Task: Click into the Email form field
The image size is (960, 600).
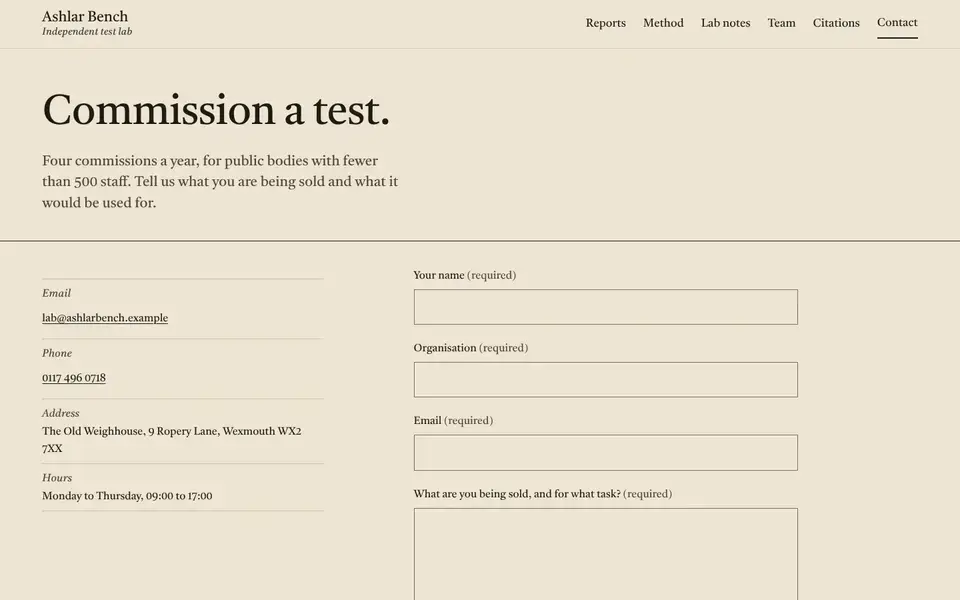Action: (x=606, y=452)
